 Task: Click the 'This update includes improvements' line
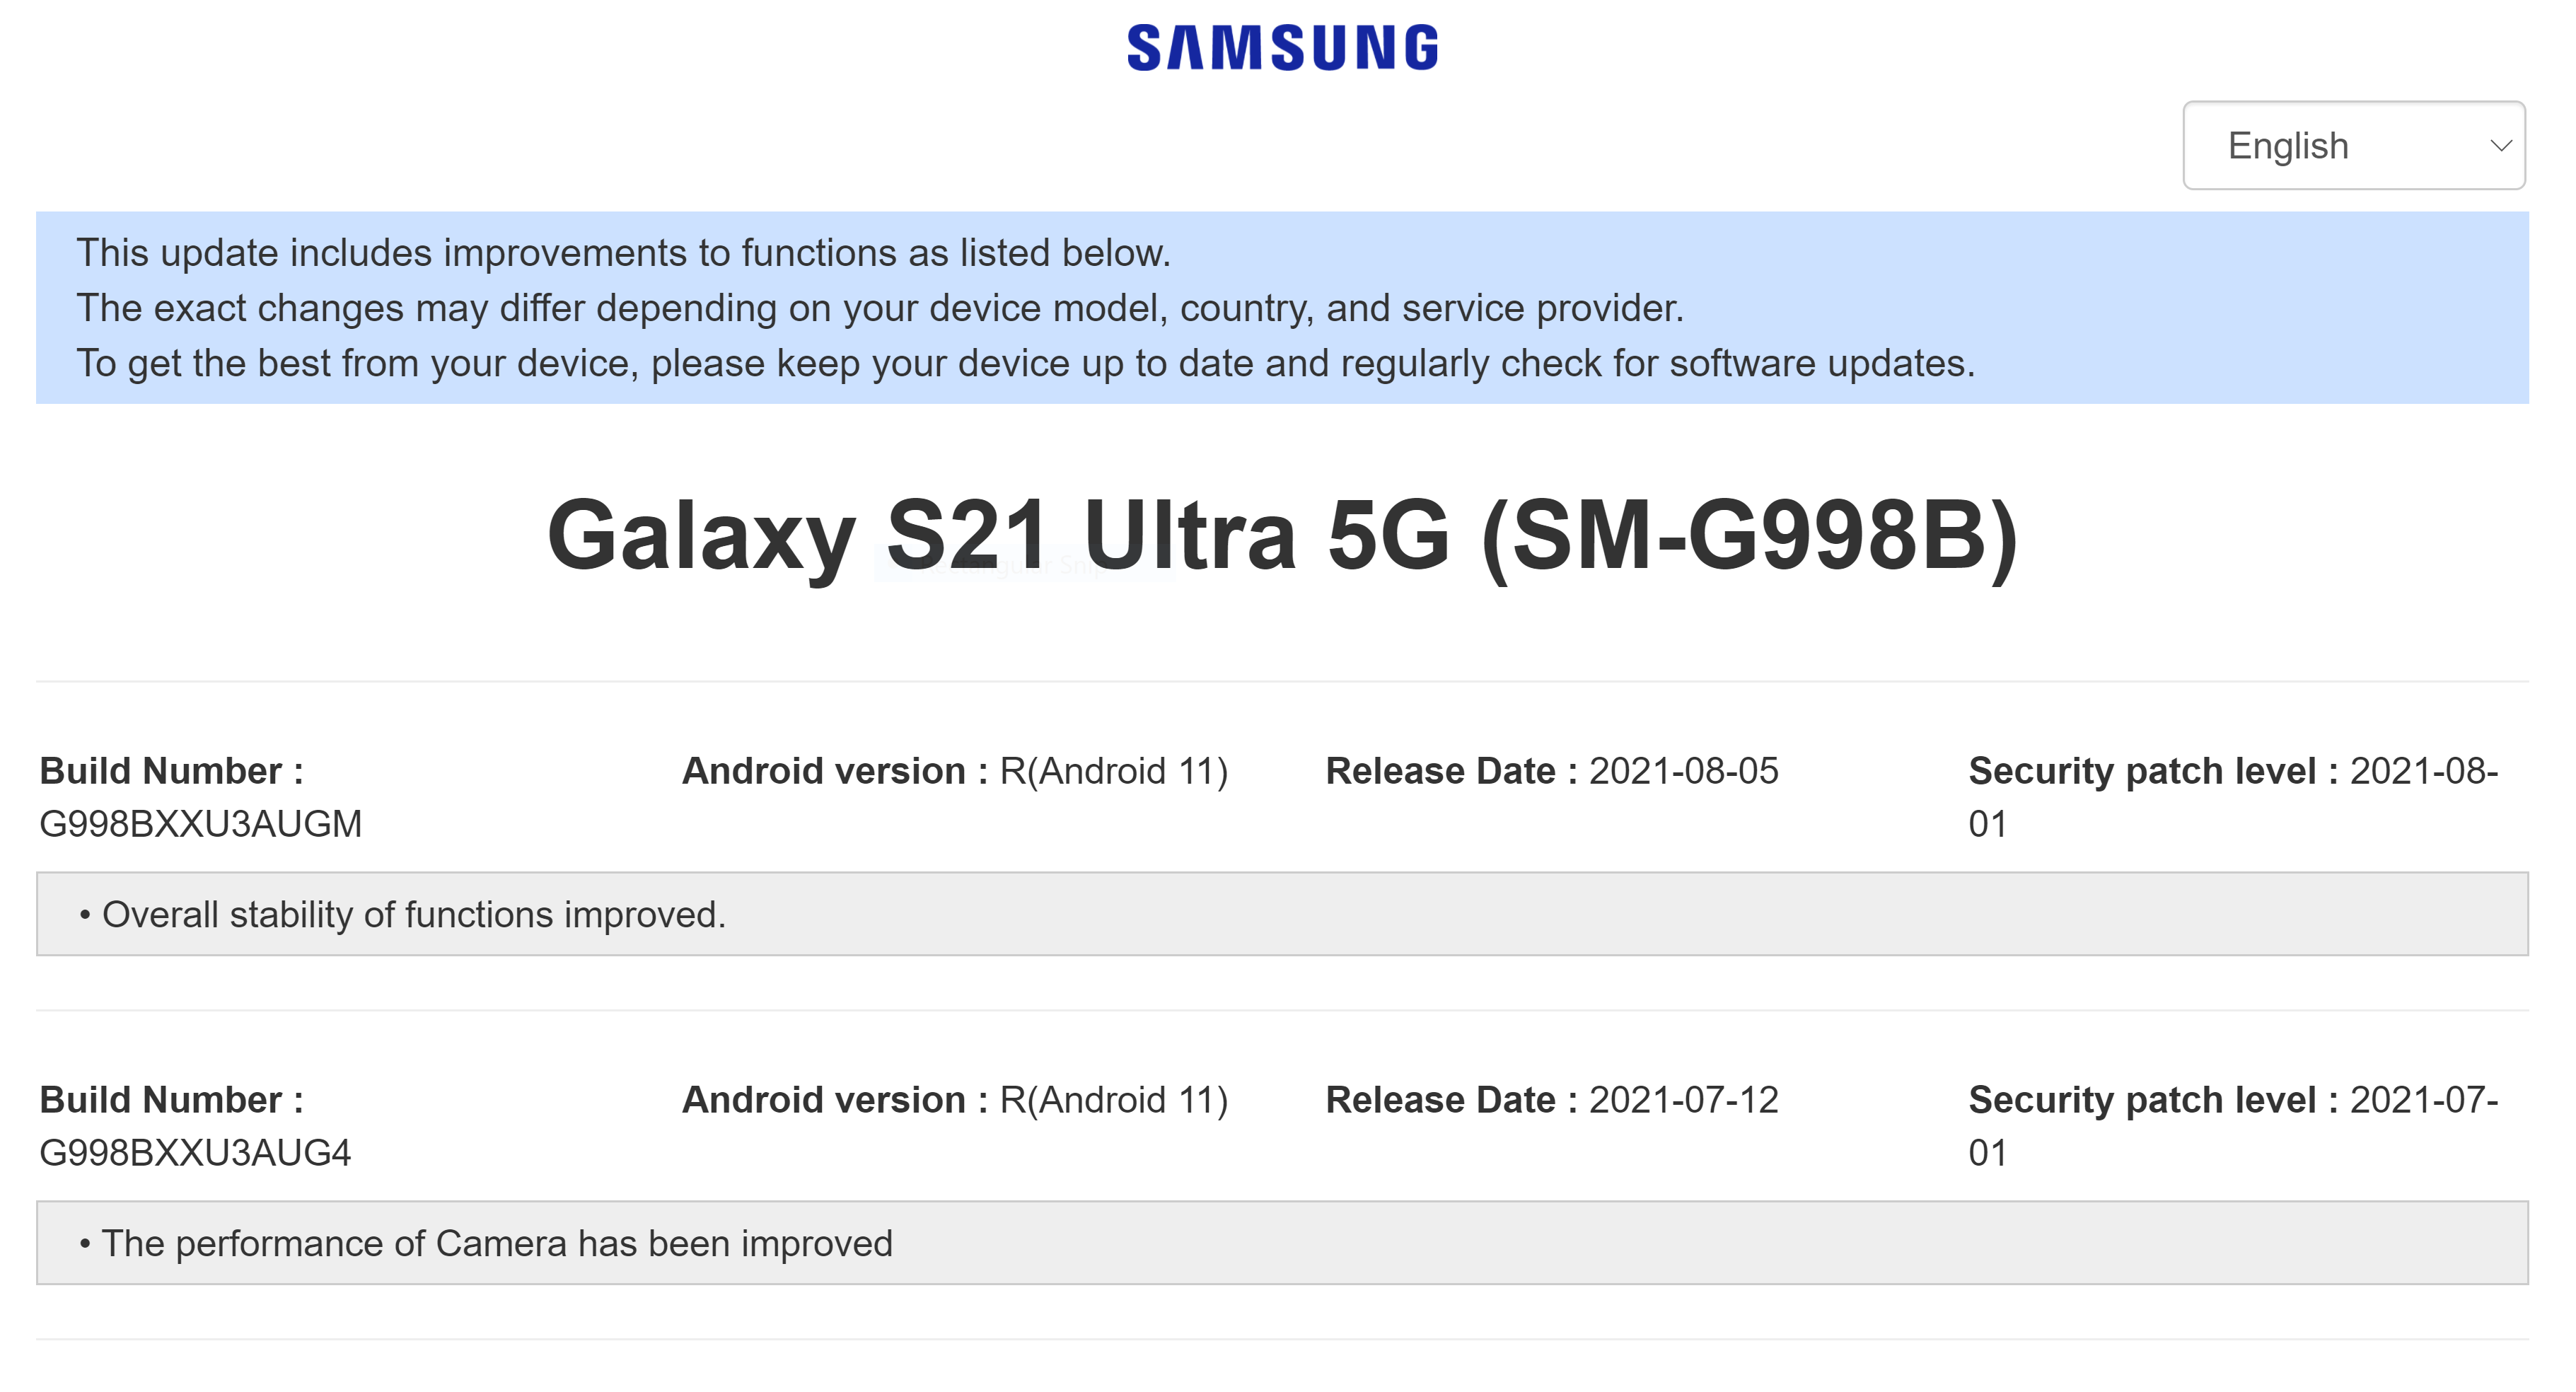[x=623, y=253]
